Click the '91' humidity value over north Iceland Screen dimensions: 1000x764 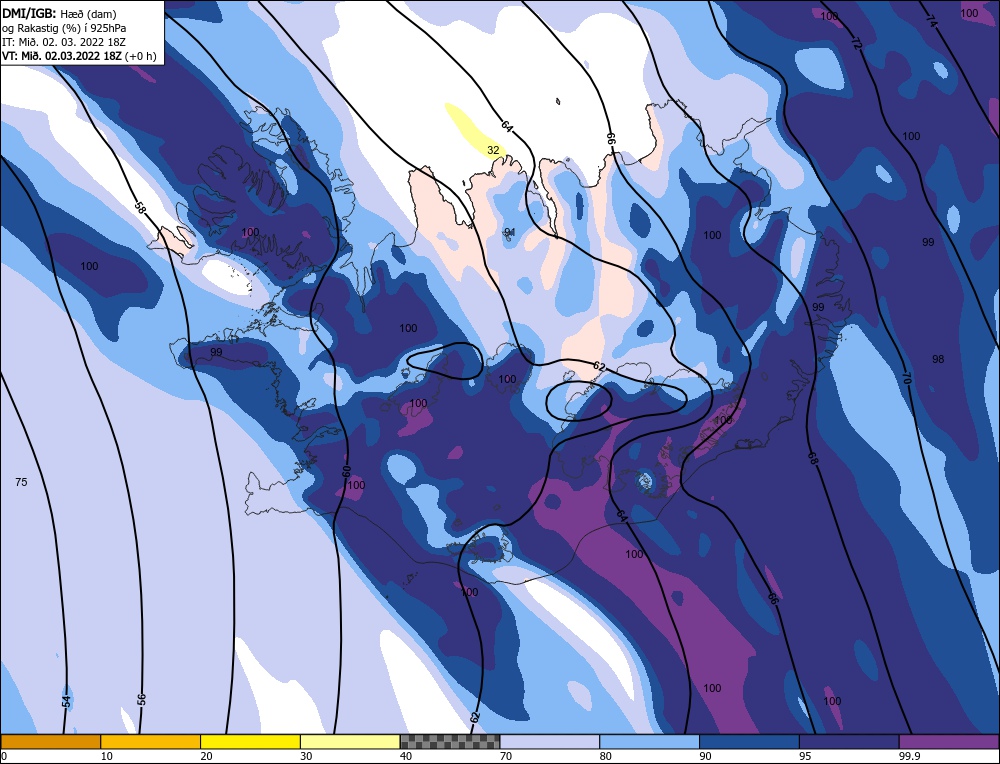point(510,232)
